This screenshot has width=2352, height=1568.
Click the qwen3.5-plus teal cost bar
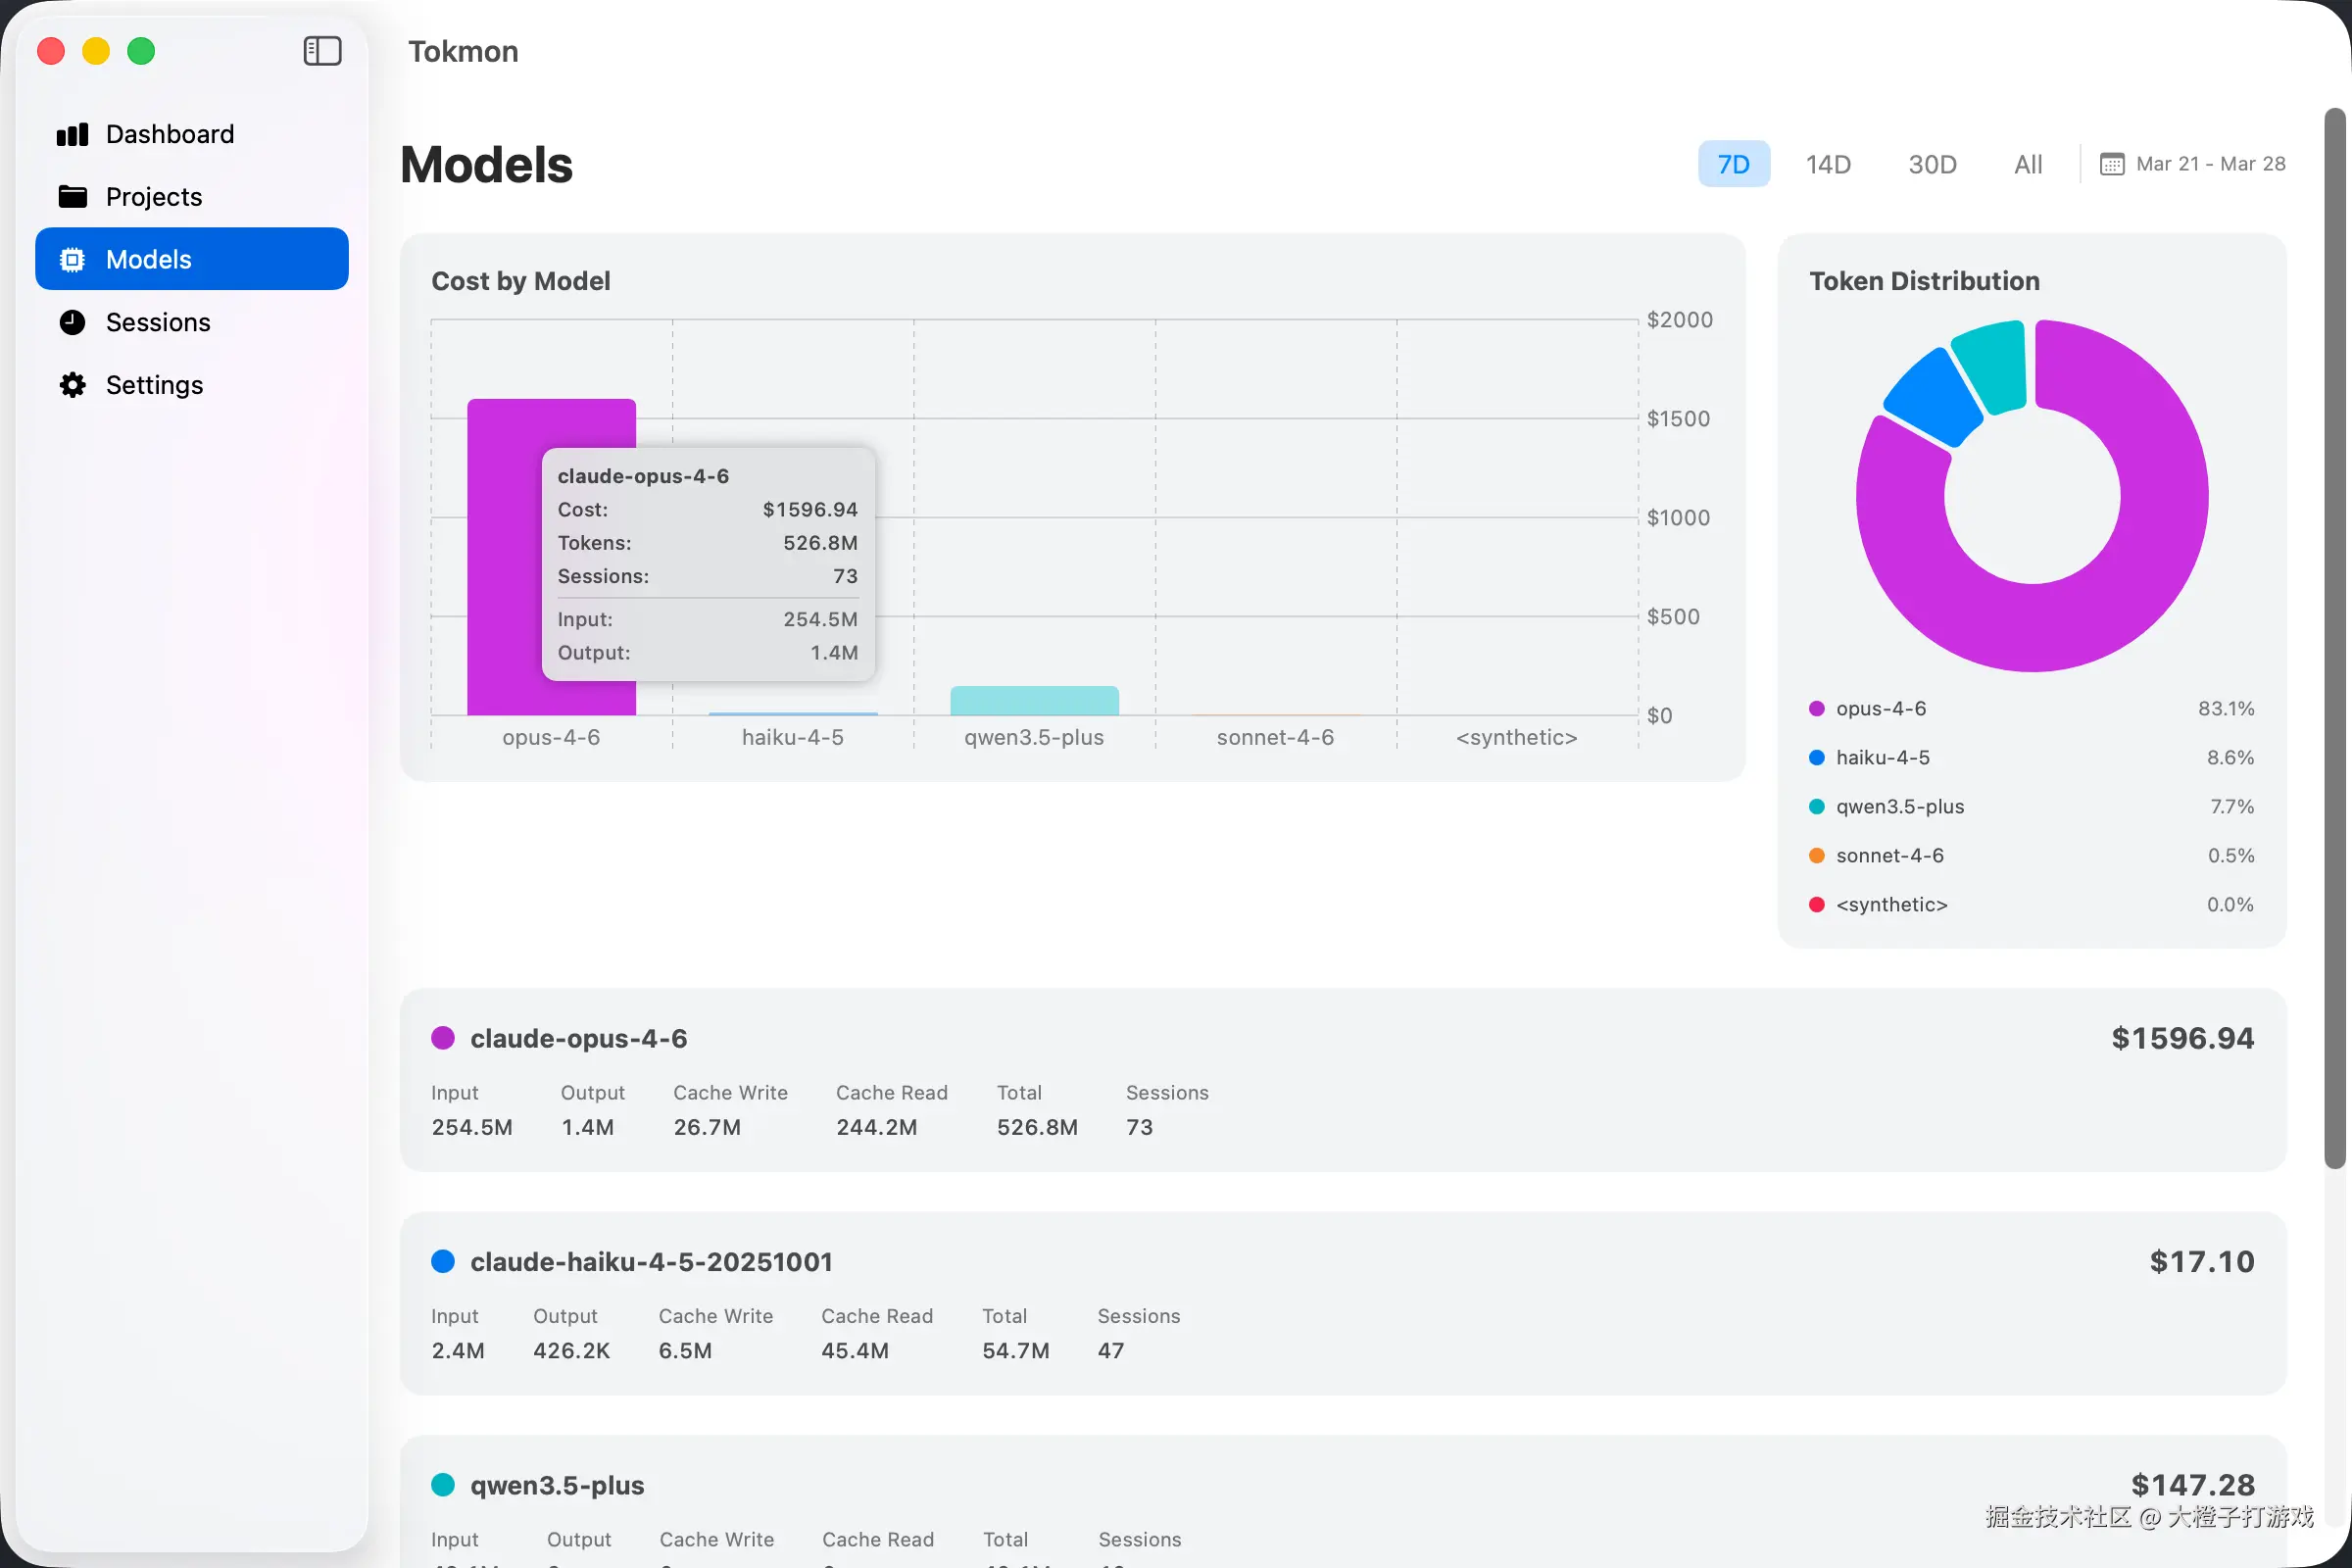pos(1034,700)
